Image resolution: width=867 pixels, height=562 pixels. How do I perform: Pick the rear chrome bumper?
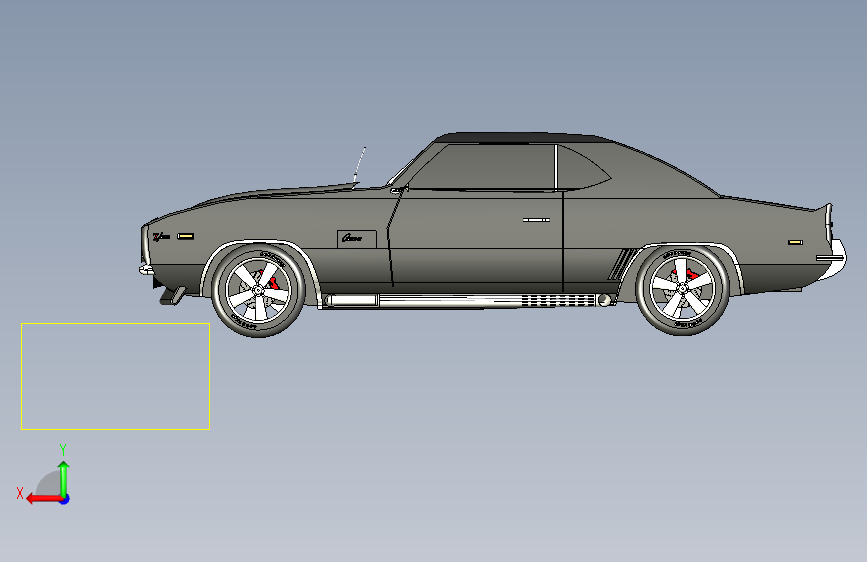point(833,259)
